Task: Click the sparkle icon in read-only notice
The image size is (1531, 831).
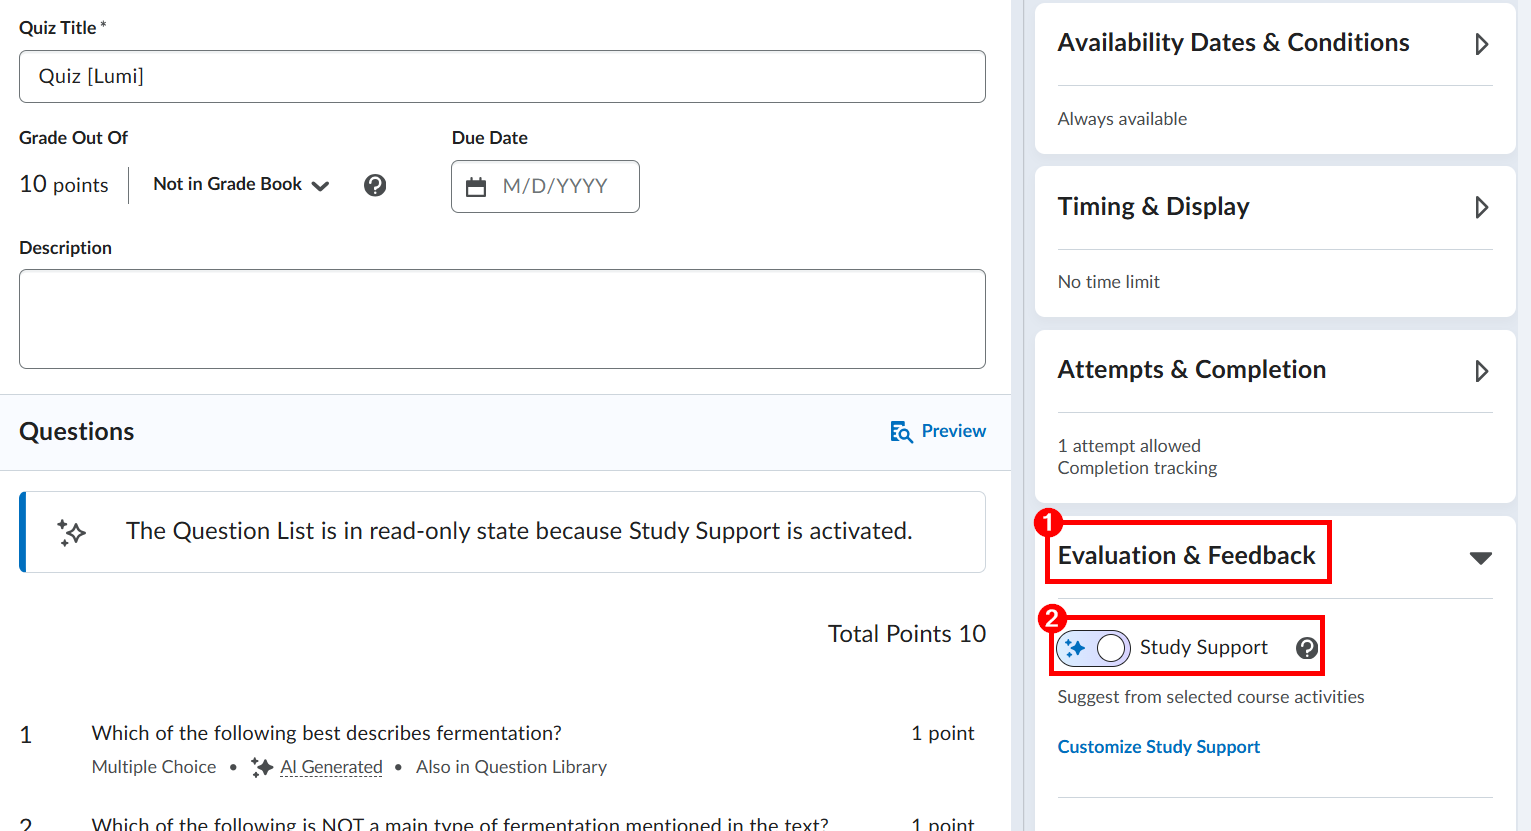Action: tap(71, 532)
